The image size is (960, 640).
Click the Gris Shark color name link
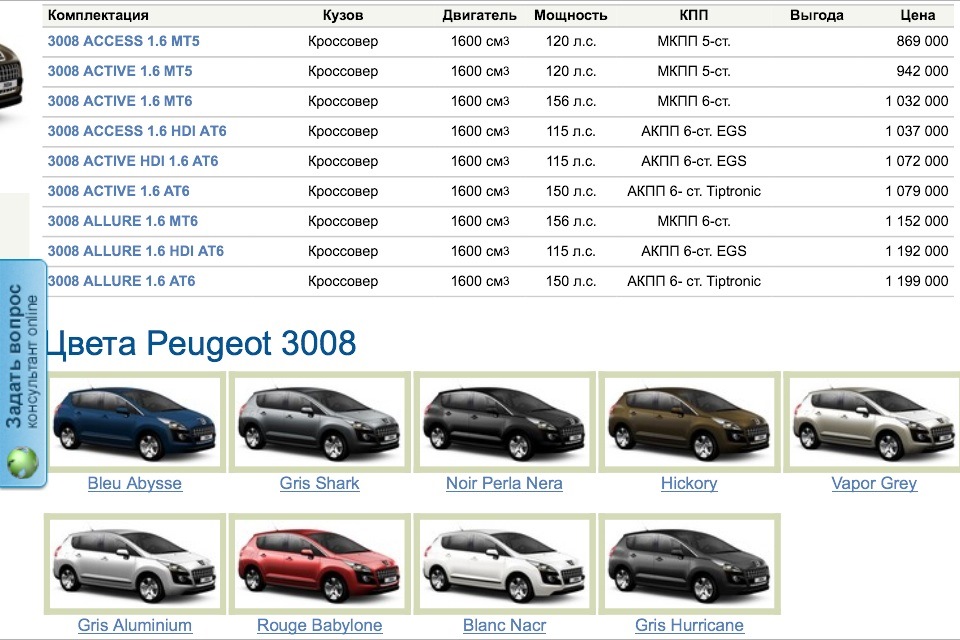(x=320, y=483)
